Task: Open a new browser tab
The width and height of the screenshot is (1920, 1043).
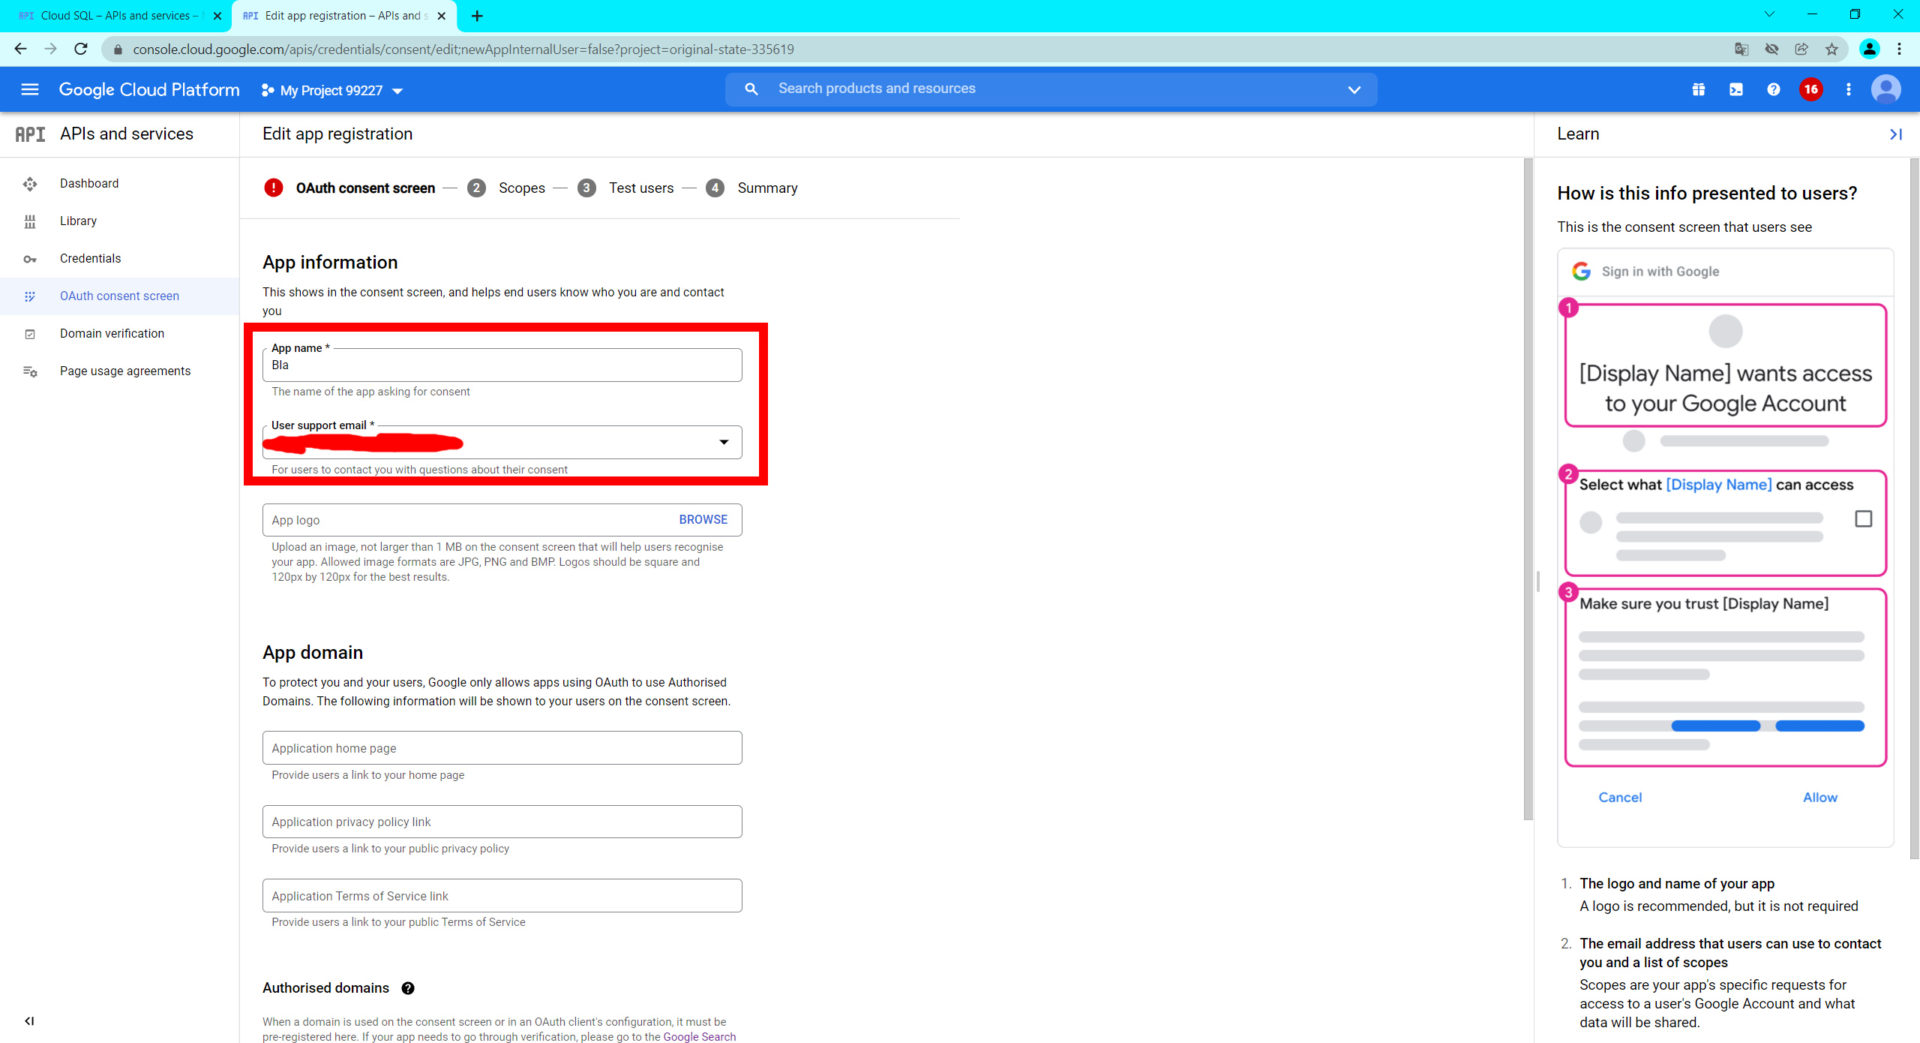Action: click(x=477, y=16)
